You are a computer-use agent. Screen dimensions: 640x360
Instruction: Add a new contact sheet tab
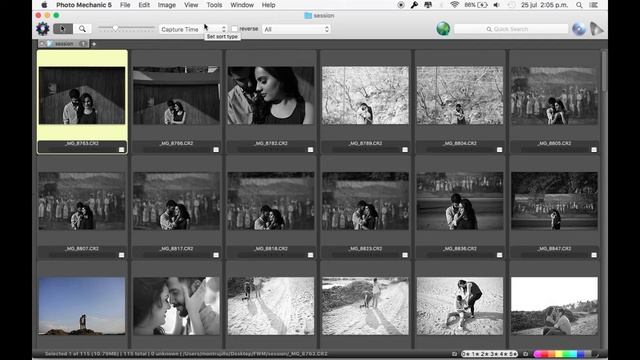click(94, 44)
